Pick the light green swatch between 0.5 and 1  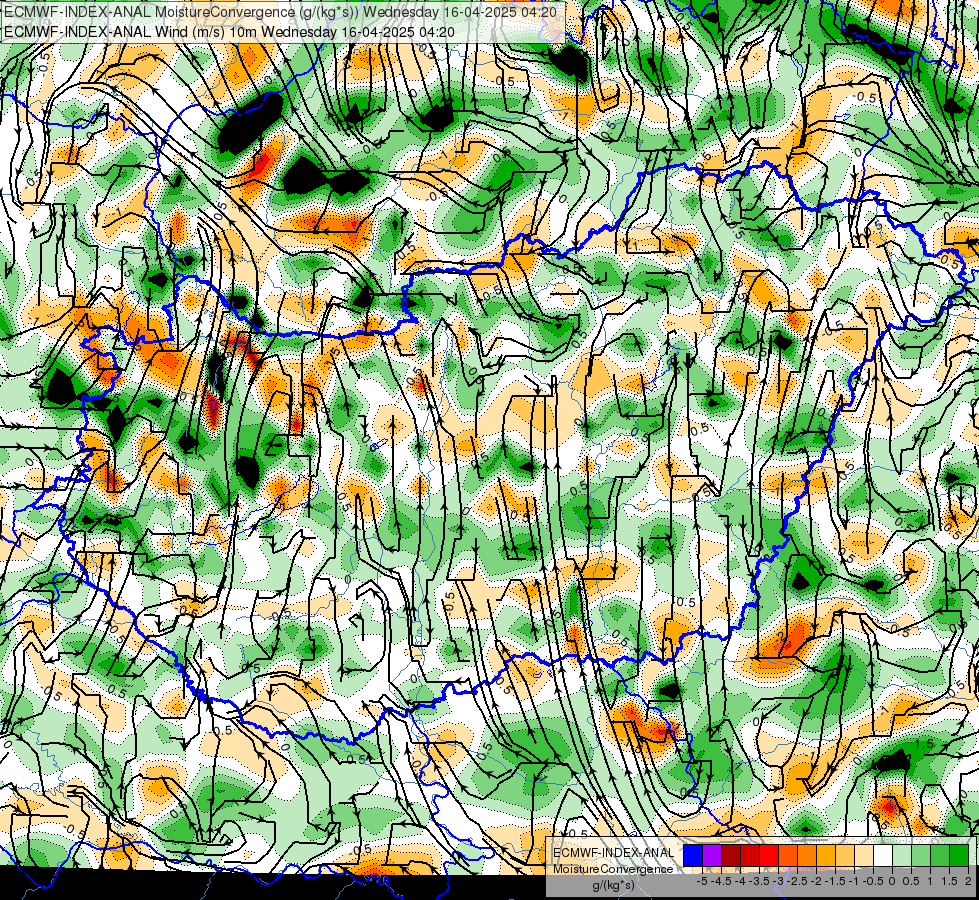click(921, 856)
